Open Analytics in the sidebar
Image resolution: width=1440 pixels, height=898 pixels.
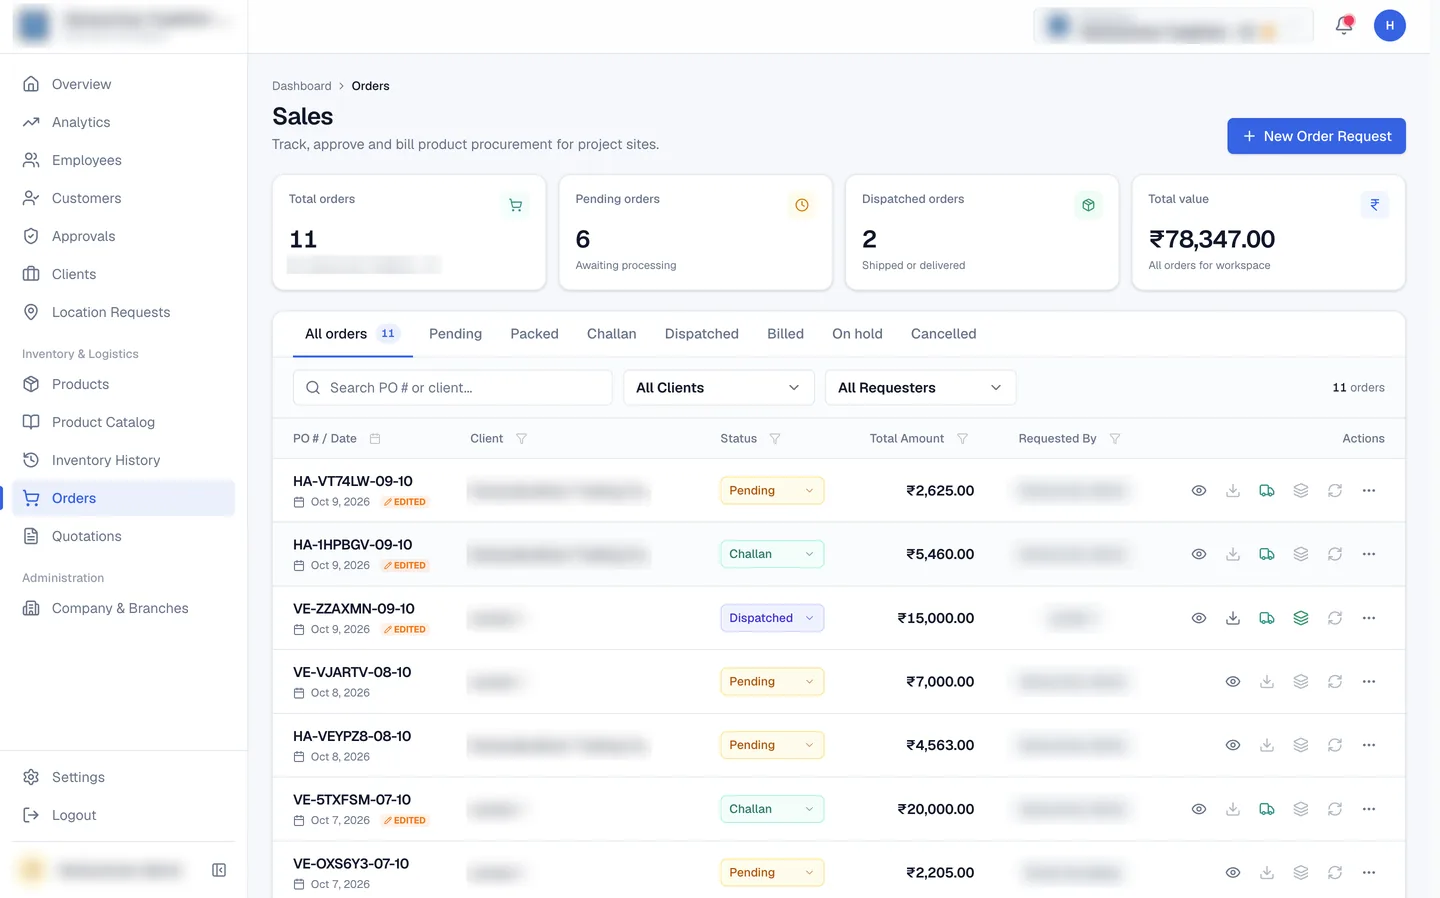click(x=124, y=122)
